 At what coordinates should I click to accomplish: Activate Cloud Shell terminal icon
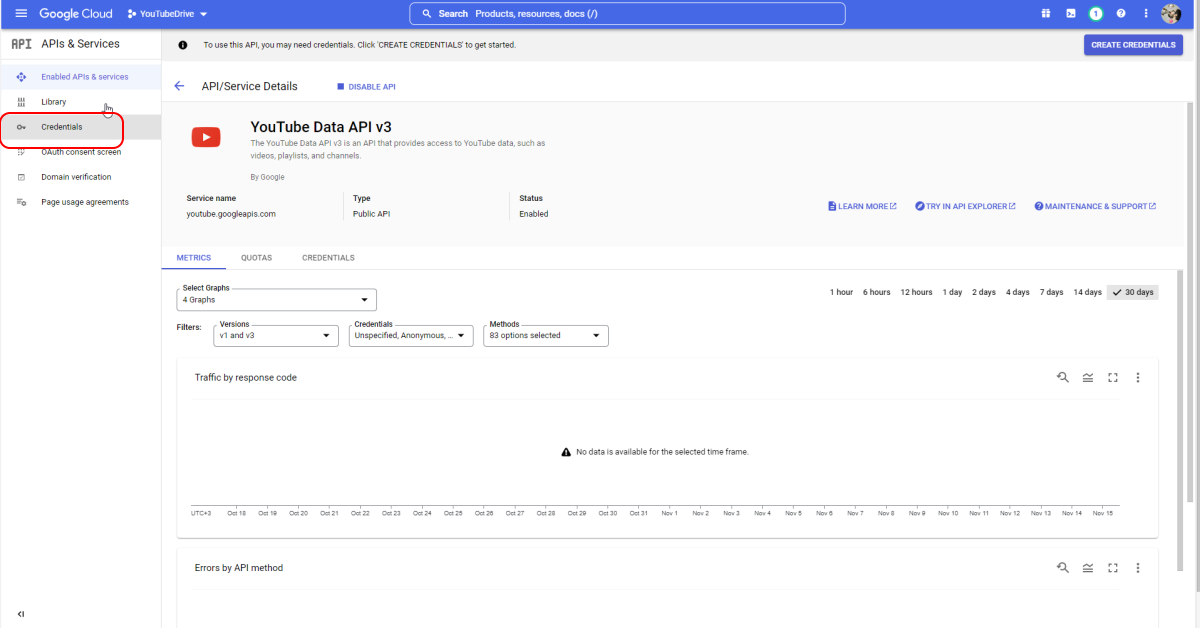(1071, 14)
